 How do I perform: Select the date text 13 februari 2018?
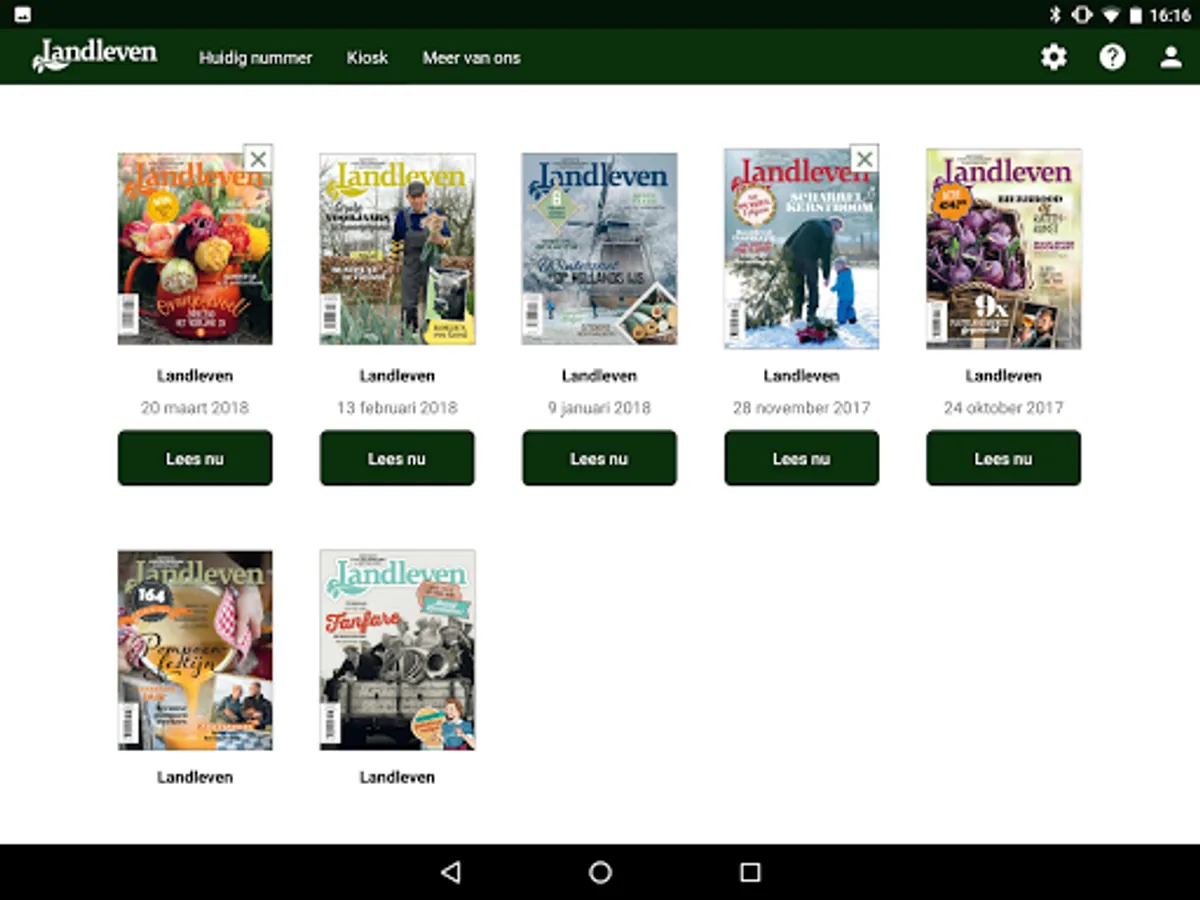(397, 408)
